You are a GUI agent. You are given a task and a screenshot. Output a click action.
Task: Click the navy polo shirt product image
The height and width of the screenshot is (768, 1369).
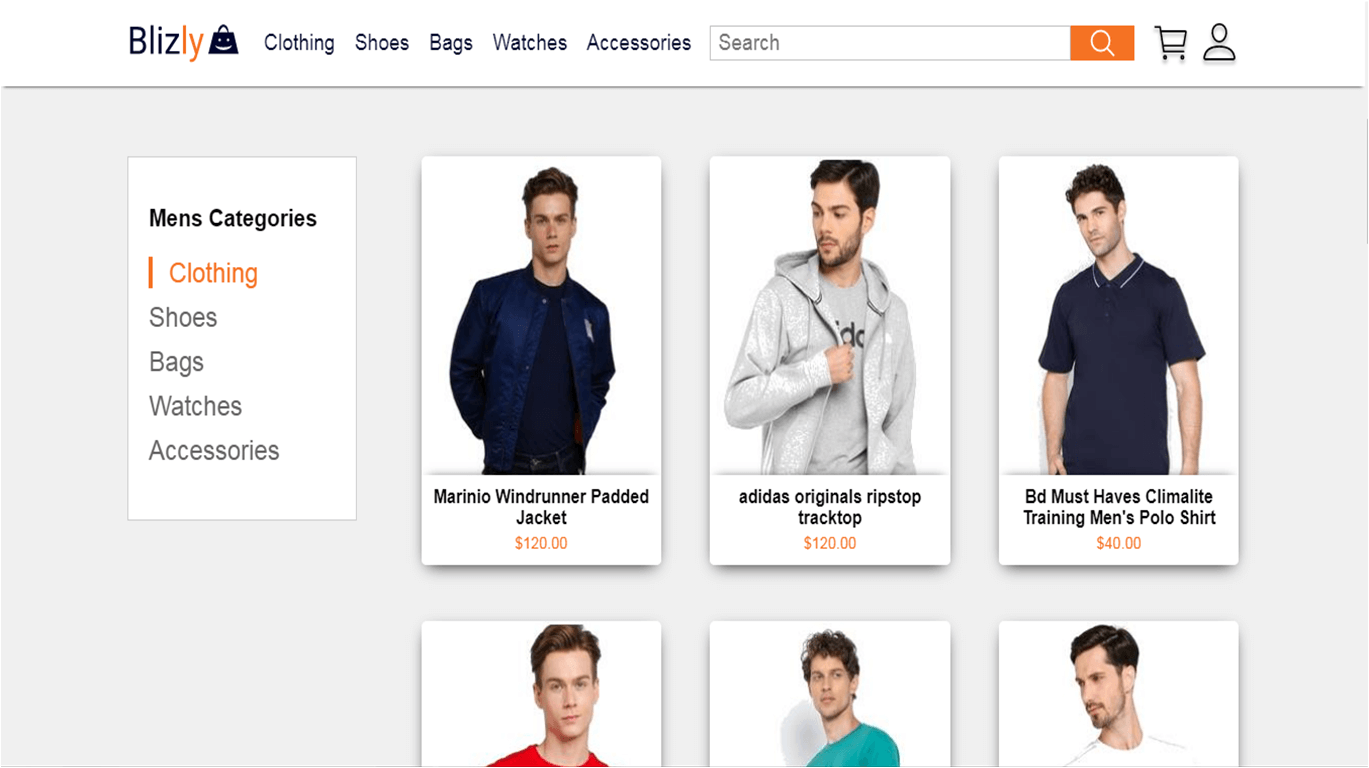pos(1119,316)
